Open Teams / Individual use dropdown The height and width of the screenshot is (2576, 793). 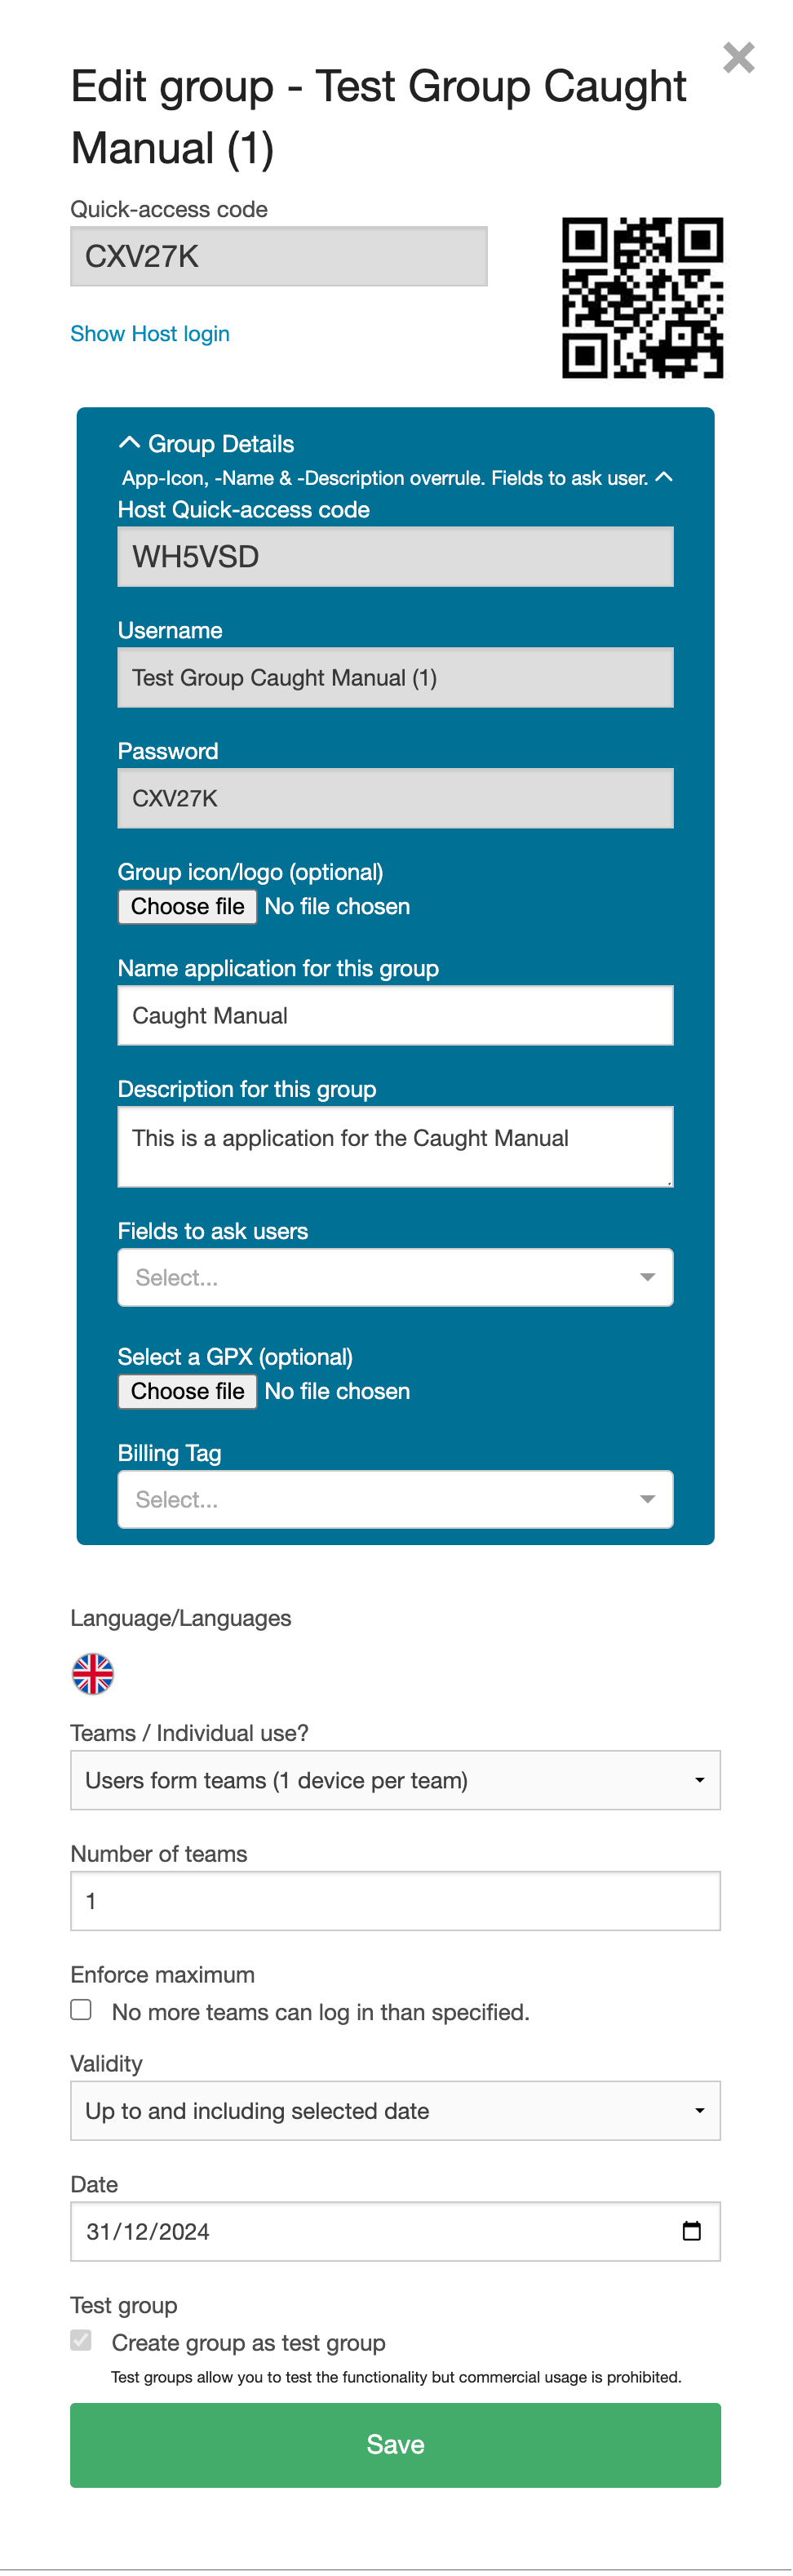395,1780
